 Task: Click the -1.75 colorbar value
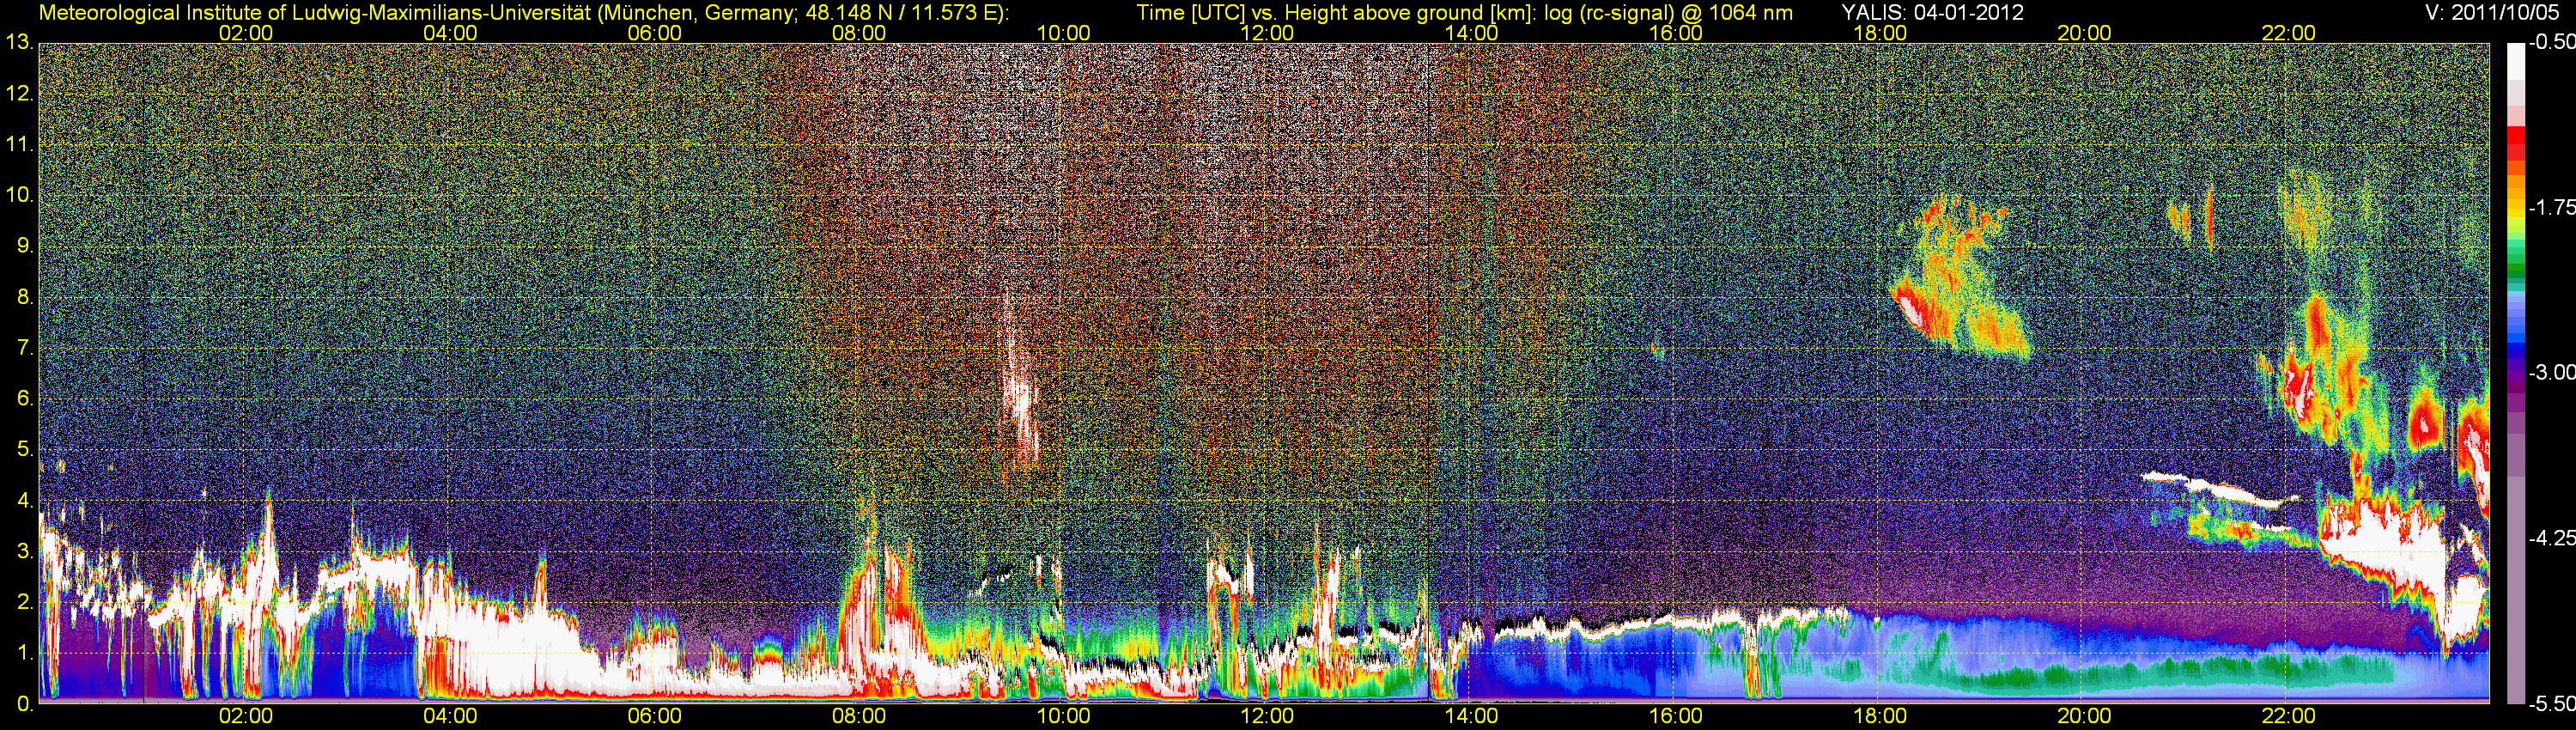point(2551,208)
